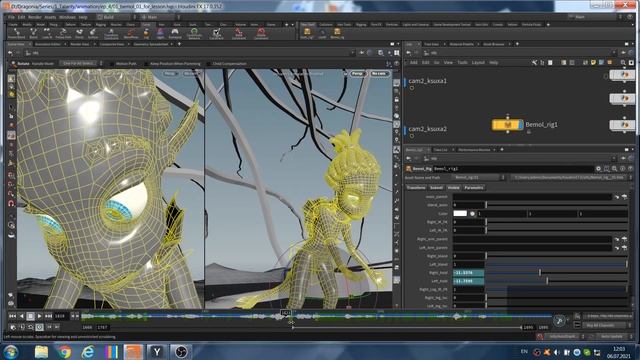Select the Delete Constraint shelf tool

point(261,33)
